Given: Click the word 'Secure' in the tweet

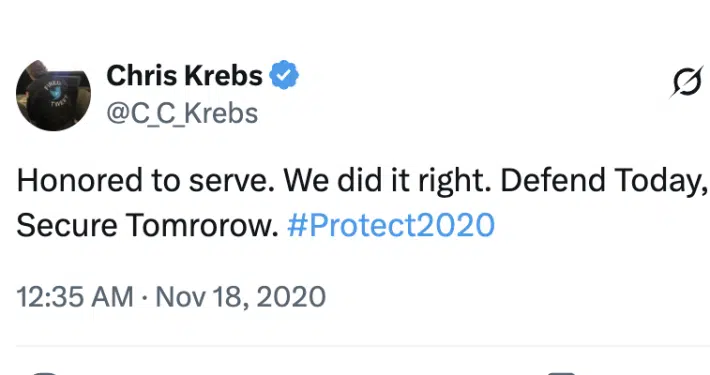Looking at the screenshot, I should click(67, 225).
